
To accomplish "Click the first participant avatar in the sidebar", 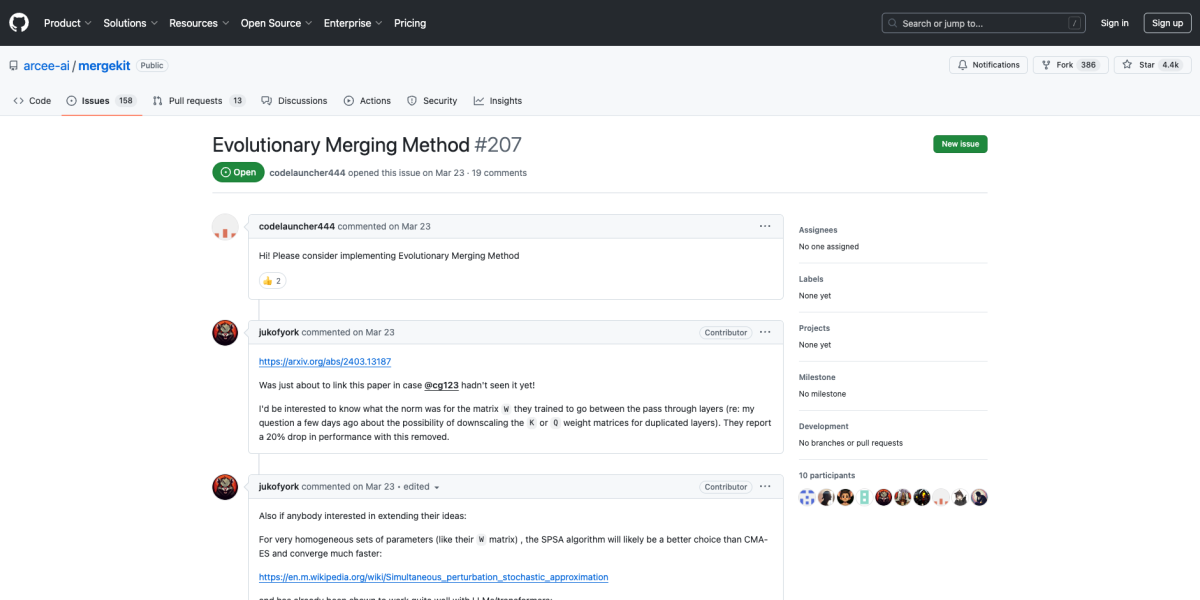I will pyautogui.click(x=807, y=496).
